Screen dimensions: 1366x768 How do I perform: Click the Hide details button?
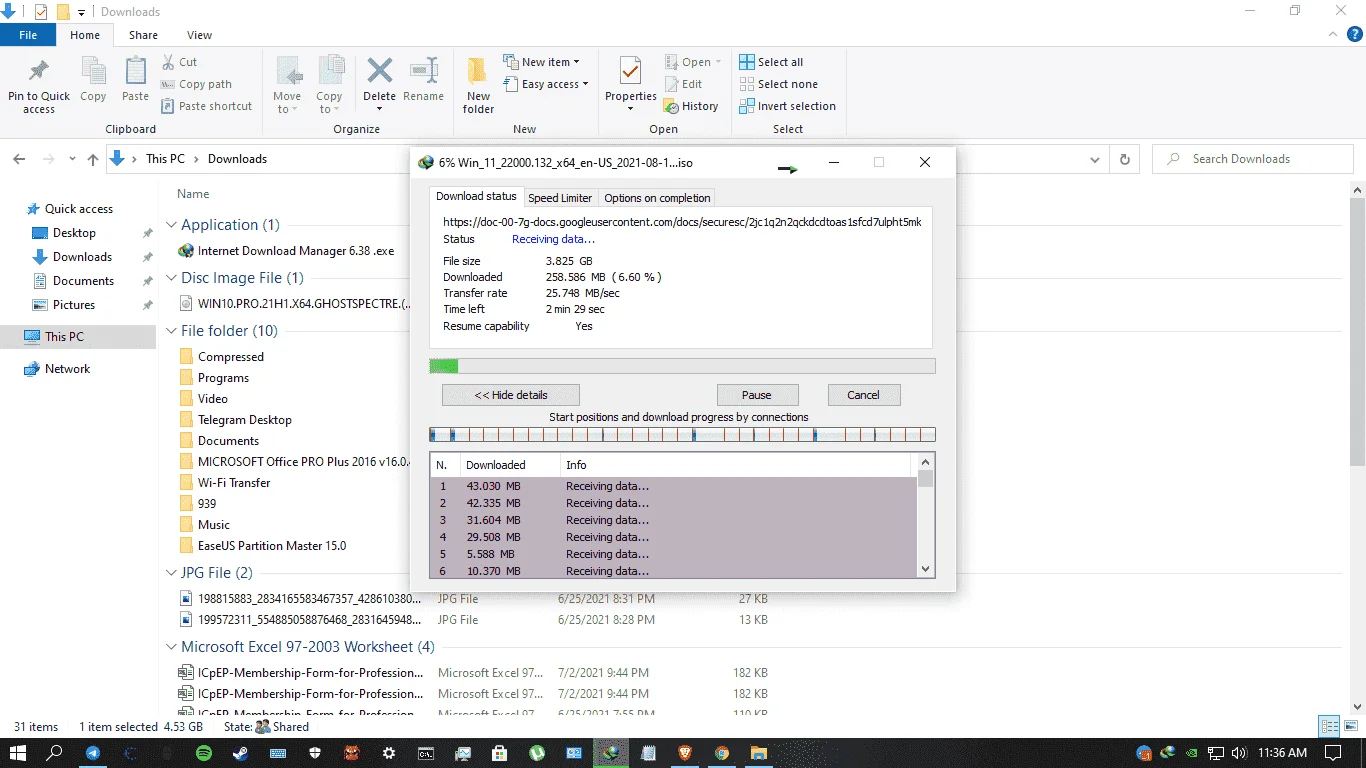coord(511,395)
